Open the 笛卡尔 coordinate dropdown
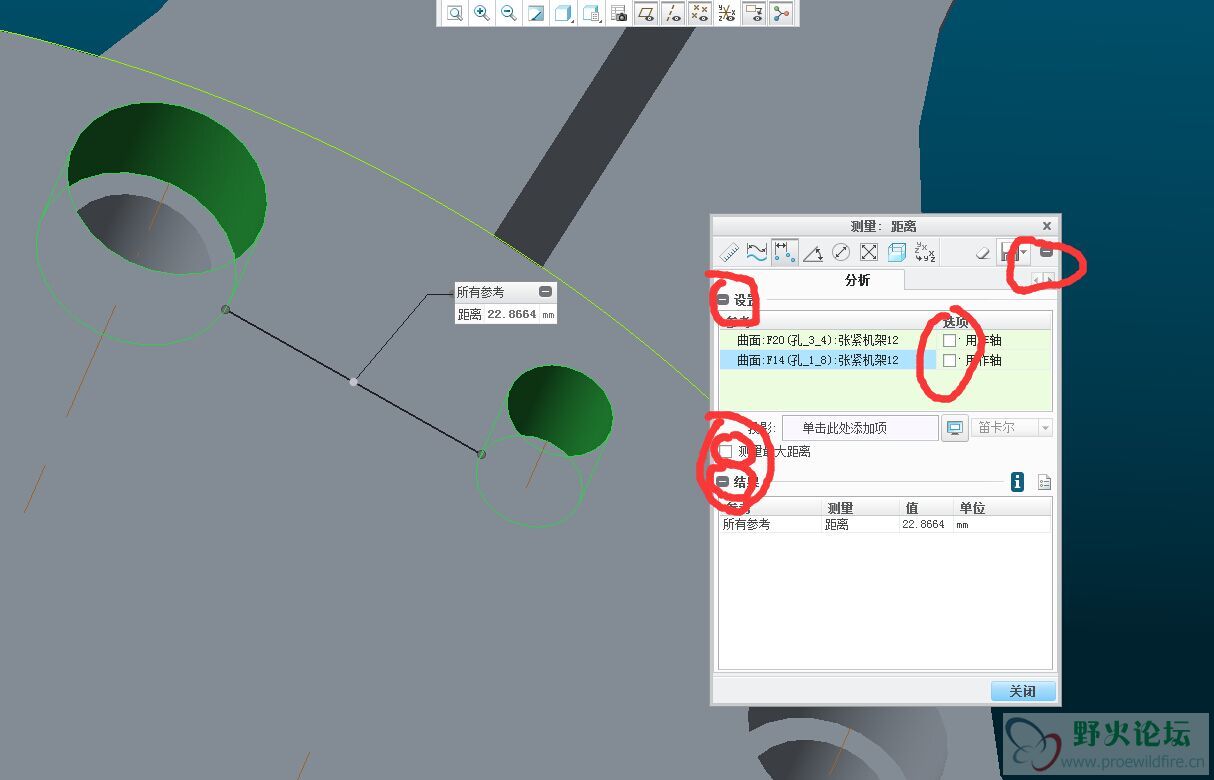 point(1011,428)
